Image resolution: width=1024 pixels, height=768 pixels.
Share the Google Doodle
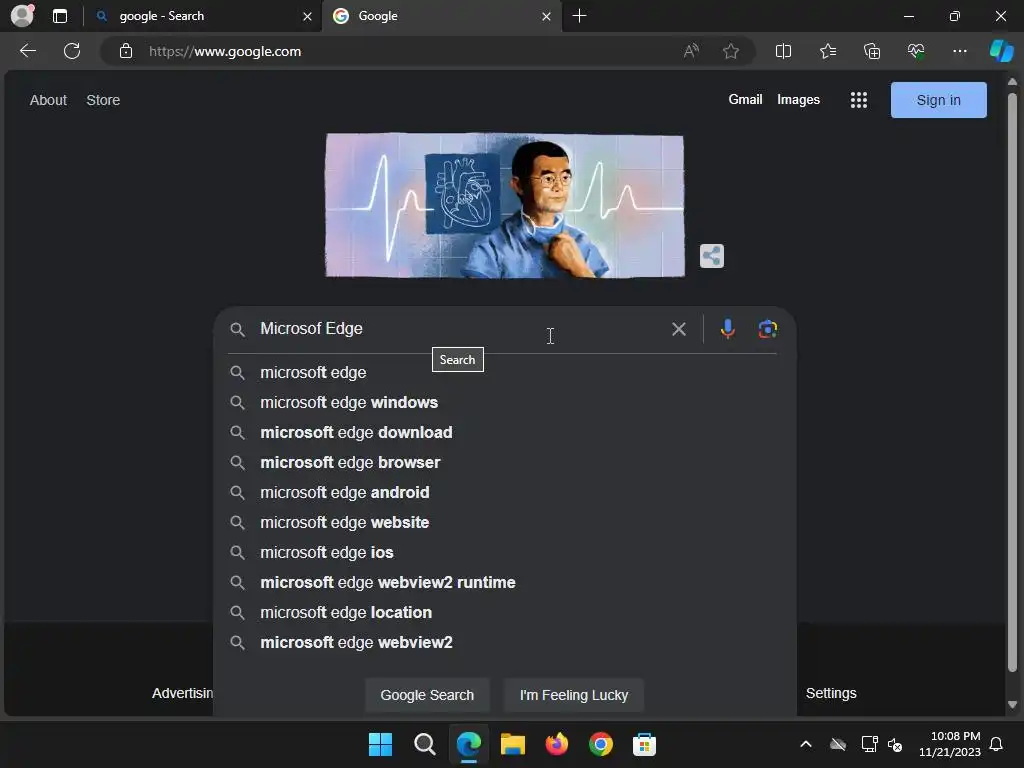tap(712, 256)
